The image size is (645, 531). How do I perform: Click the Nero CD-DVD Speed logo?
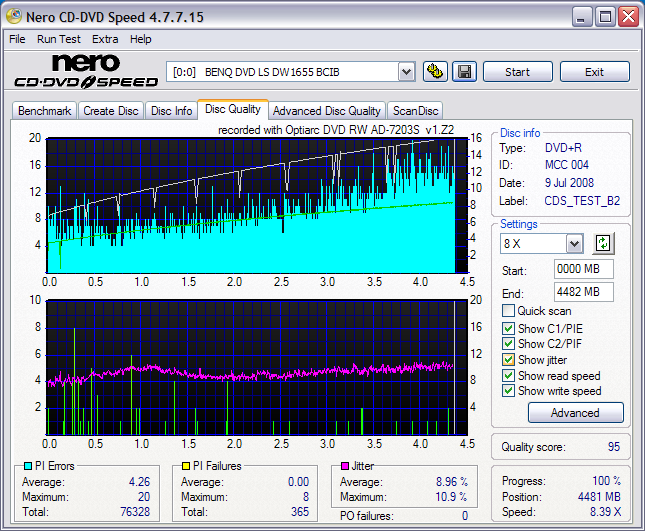click(85, 71)
